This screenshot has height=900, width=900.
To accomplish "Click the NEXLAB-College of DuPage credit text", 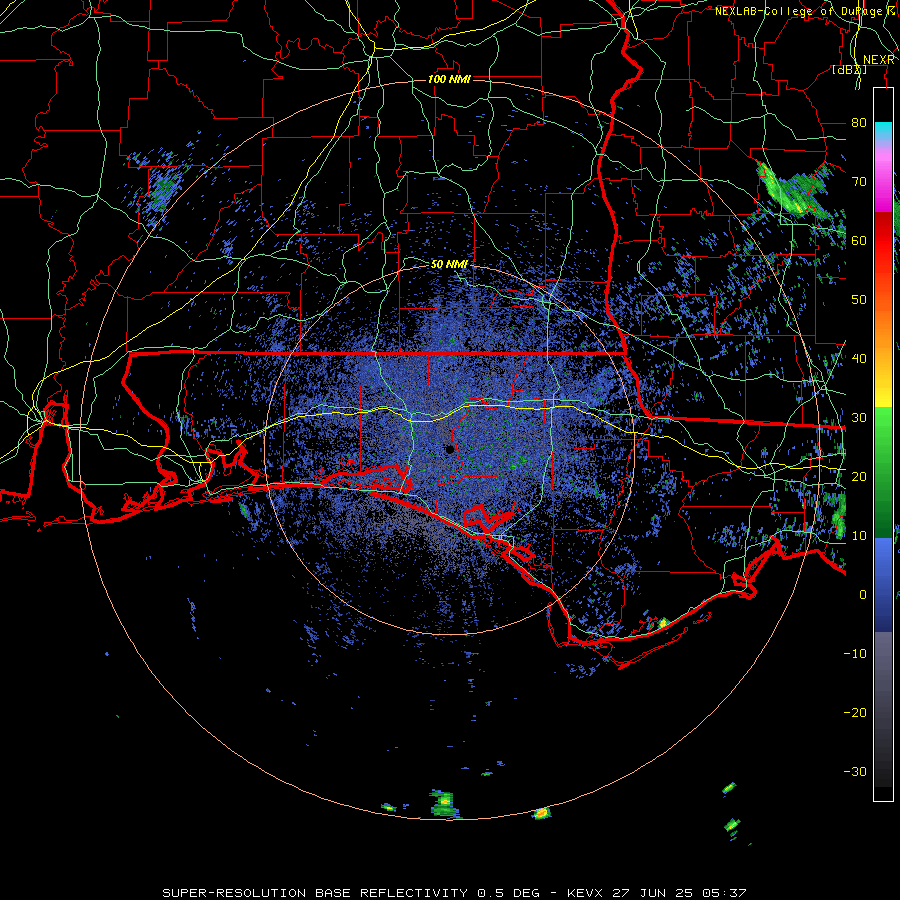I will tap(804, 11).
